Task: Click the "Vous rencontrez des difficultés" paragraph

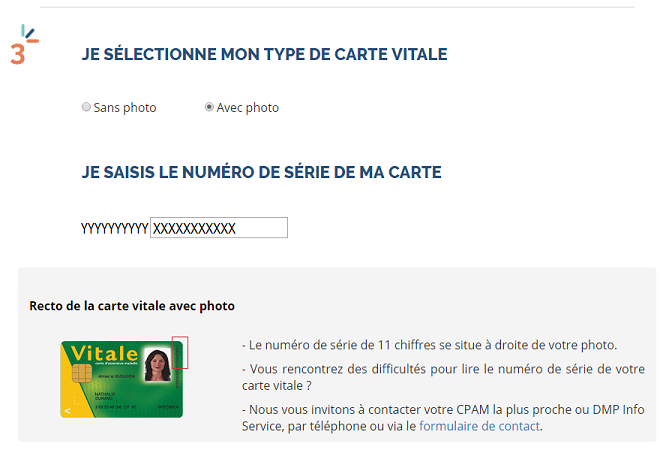Action: (x=443, y=376)
